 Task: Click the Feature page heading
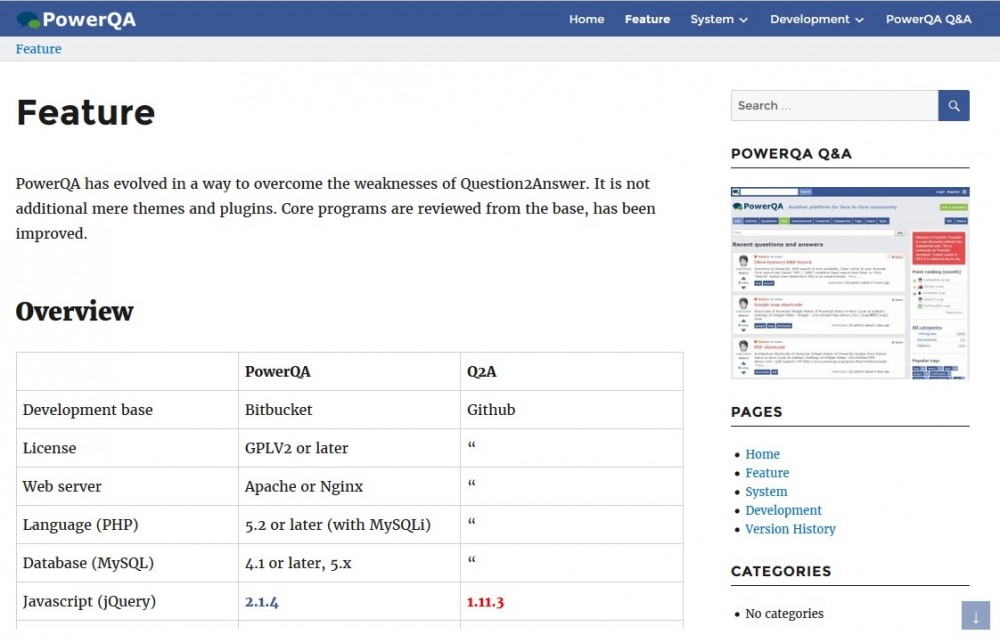86,112
